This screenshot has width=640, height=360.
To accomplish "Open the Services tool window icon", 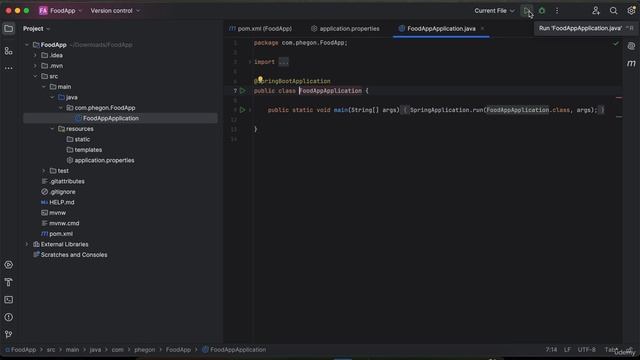I will (x=9, y=265).
